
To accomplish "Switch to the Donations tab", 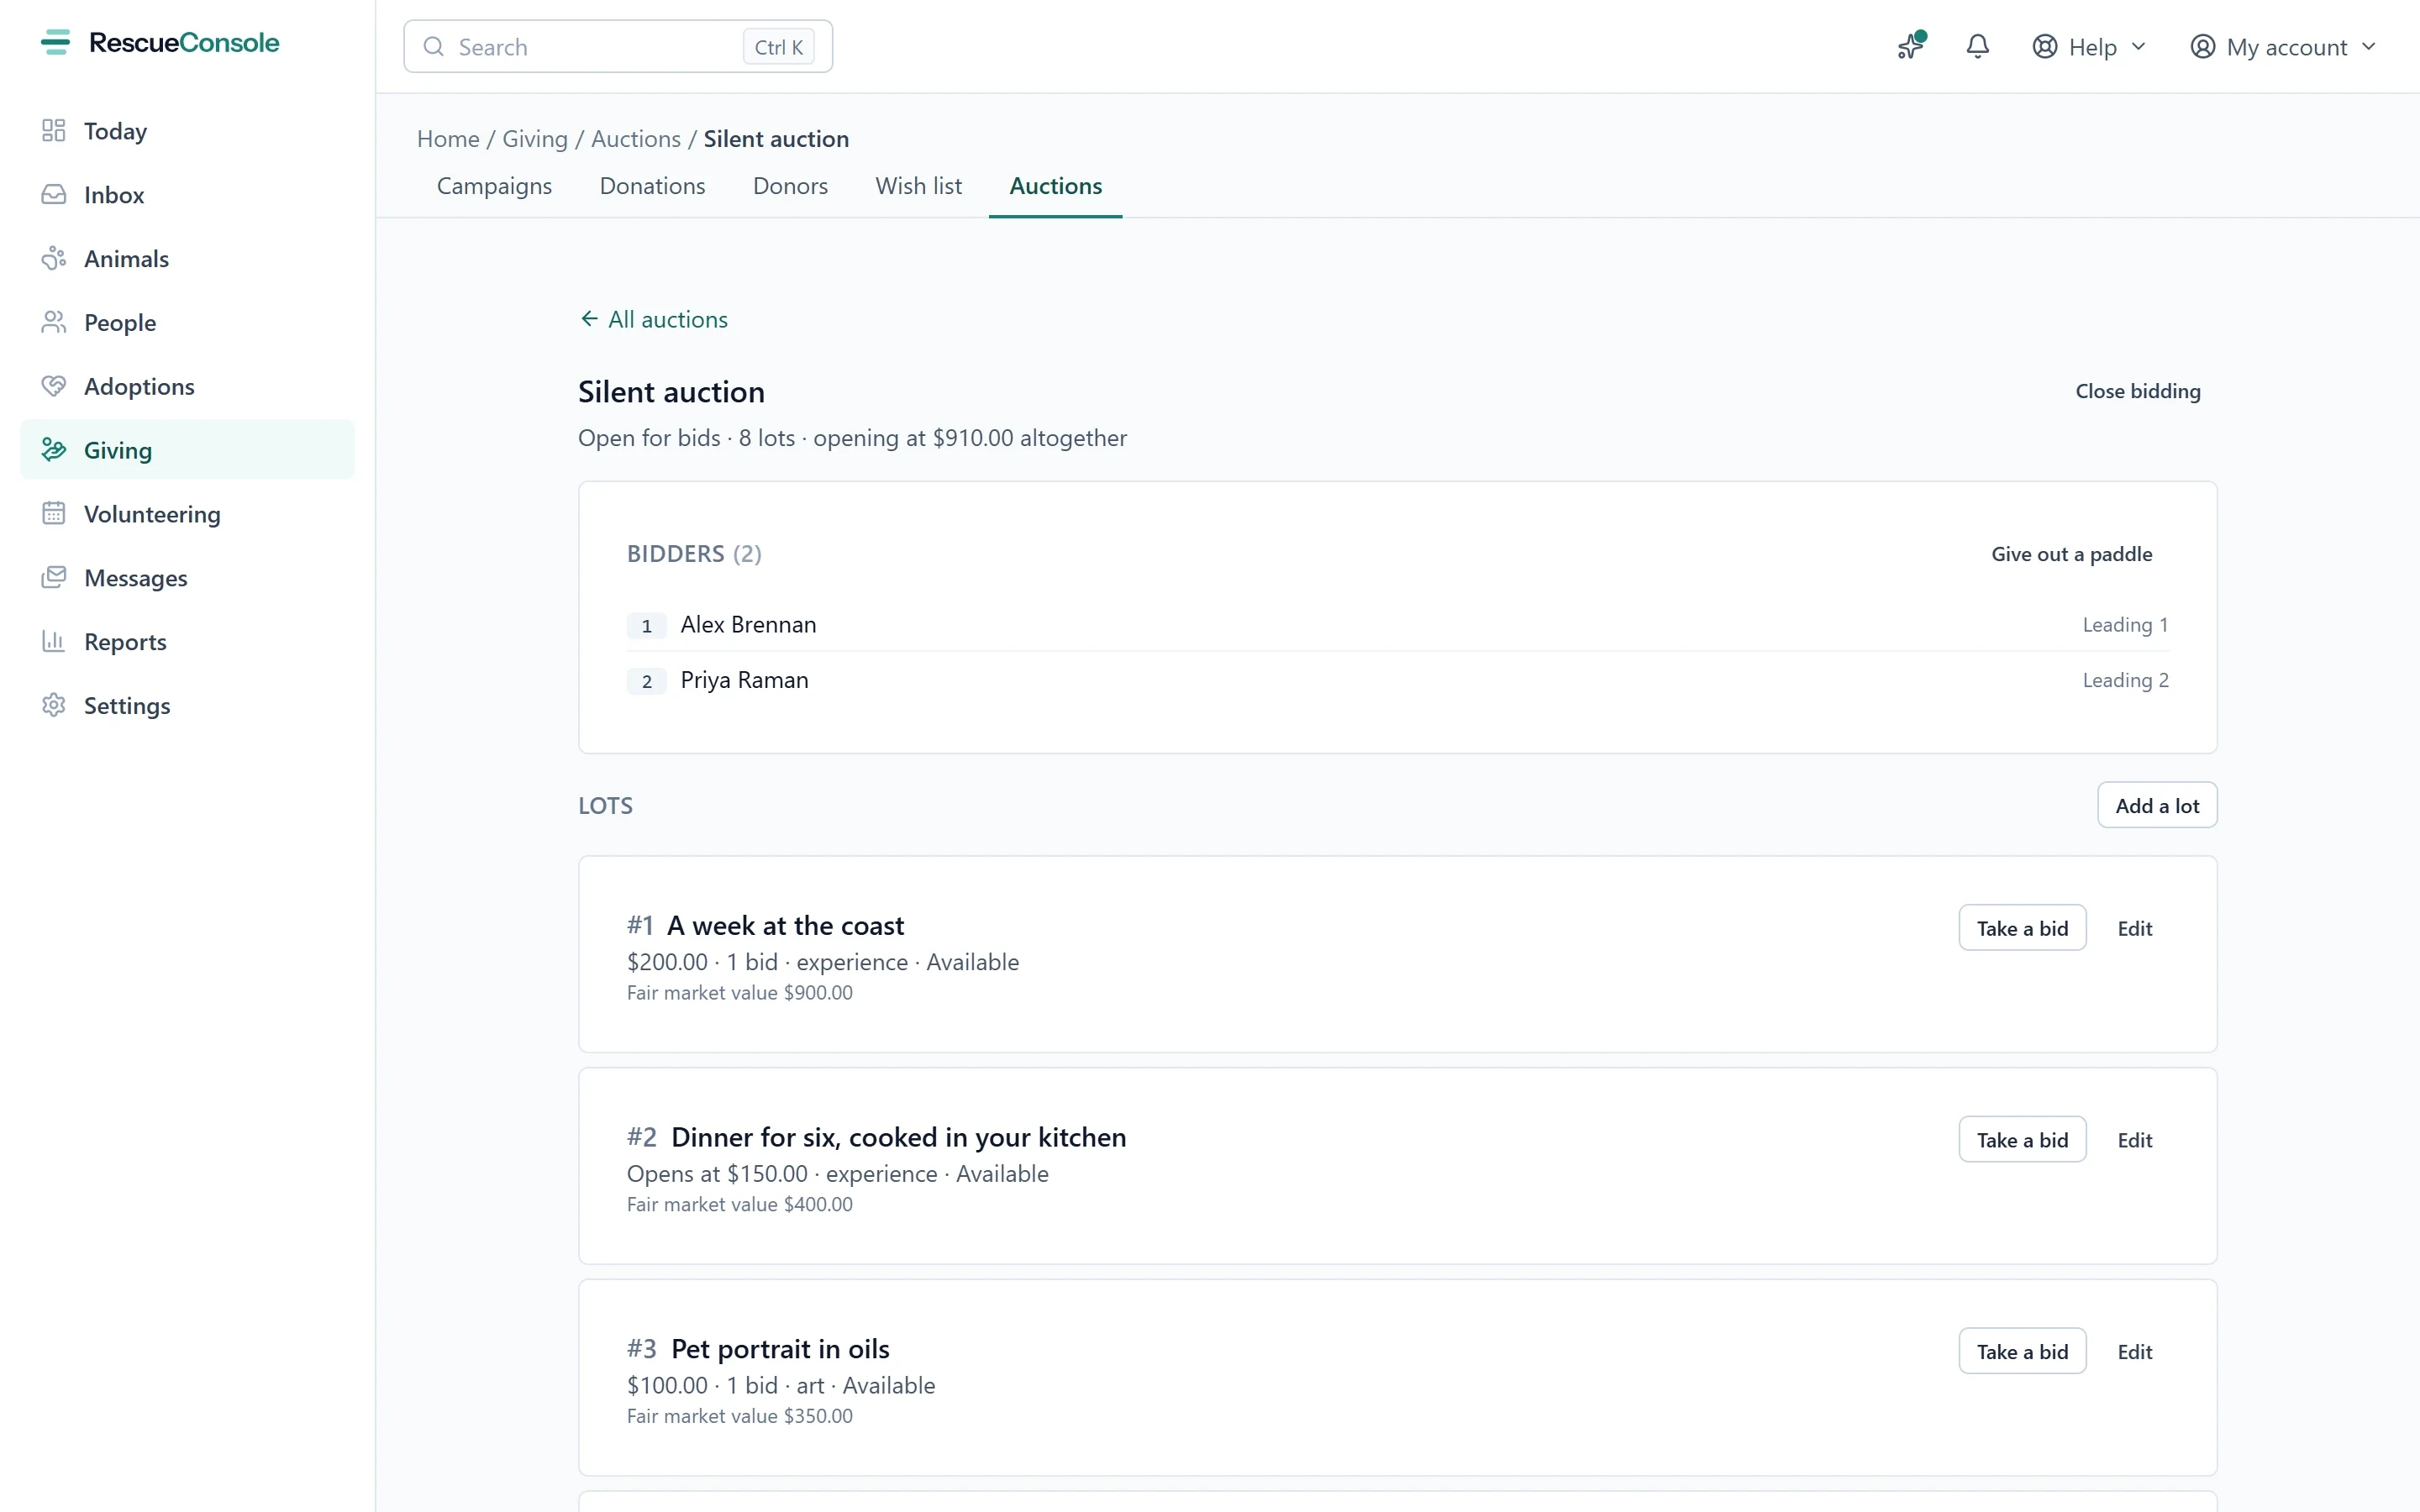I will 652,186.
